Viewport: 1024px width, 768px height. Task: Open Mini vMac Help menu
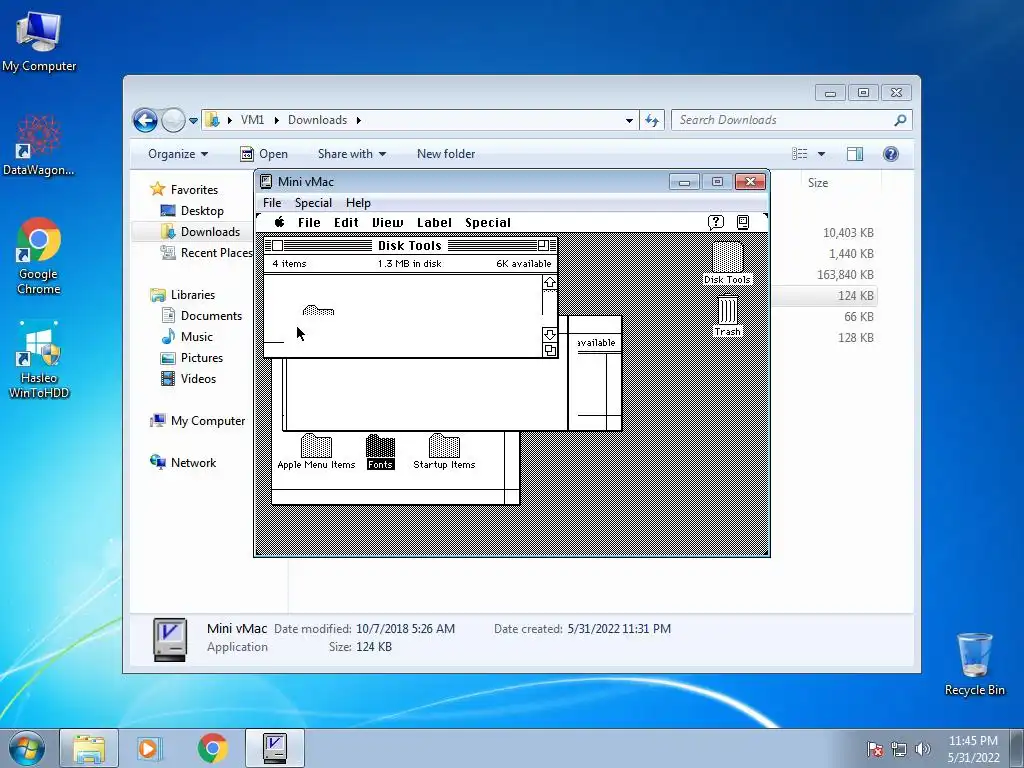[358, 202]
